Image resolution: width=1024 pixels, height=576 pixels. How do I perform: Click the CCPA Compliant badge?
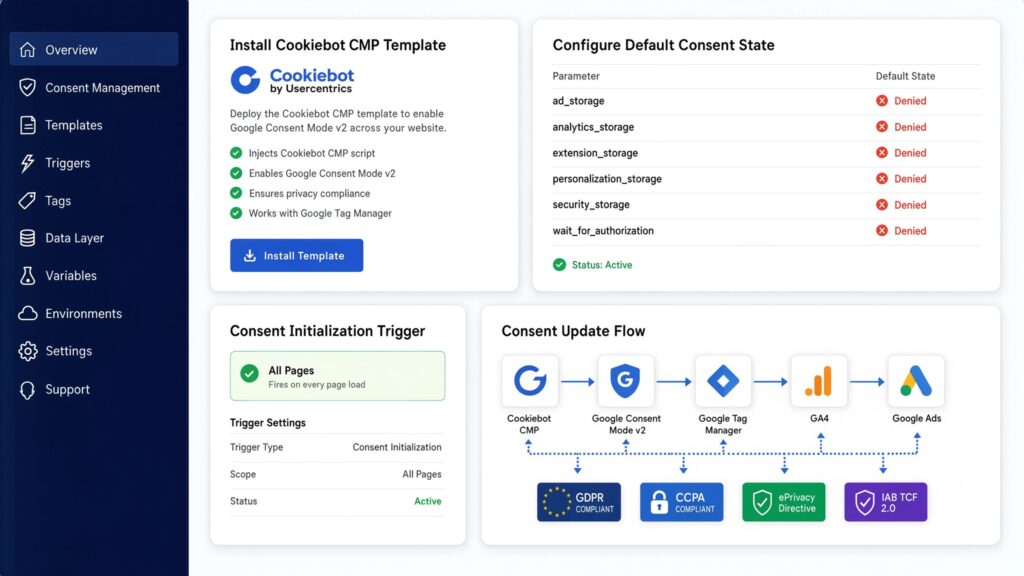click(681, 502)
